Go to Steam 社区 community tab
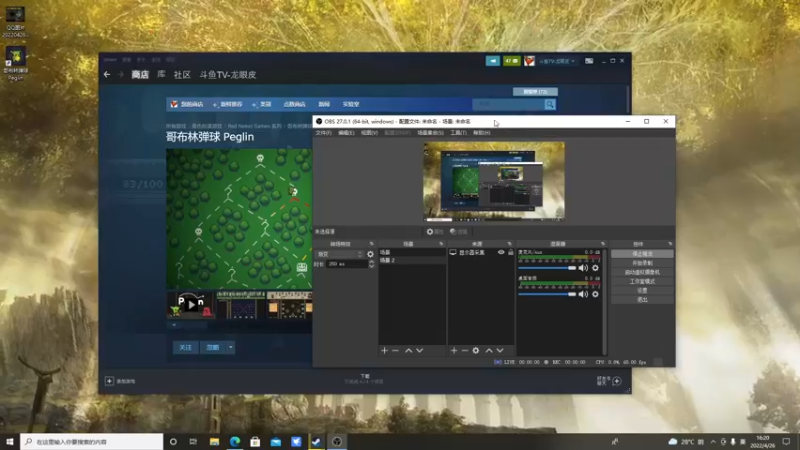The image size is (800, 450). 182,74
